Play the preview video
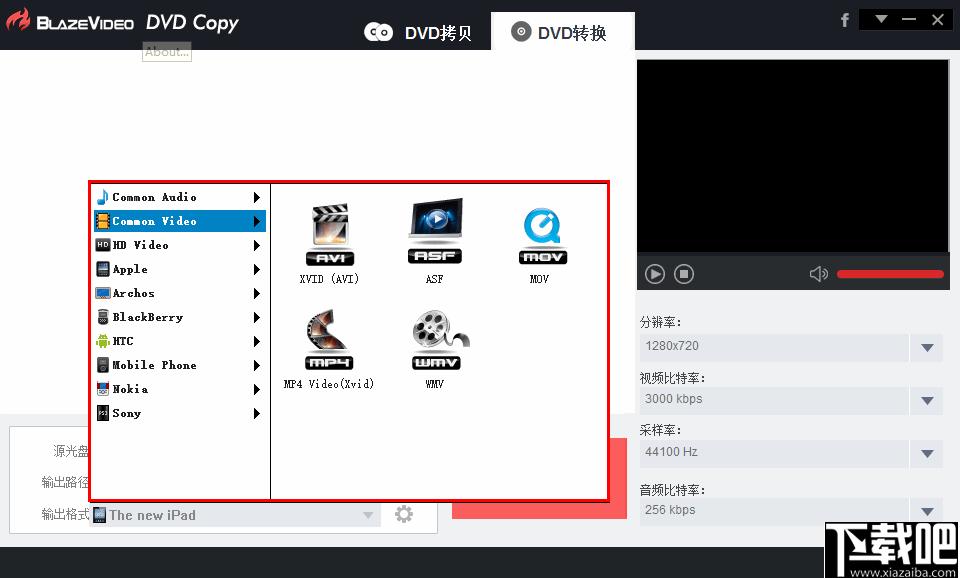 click(x=654, y=274)
